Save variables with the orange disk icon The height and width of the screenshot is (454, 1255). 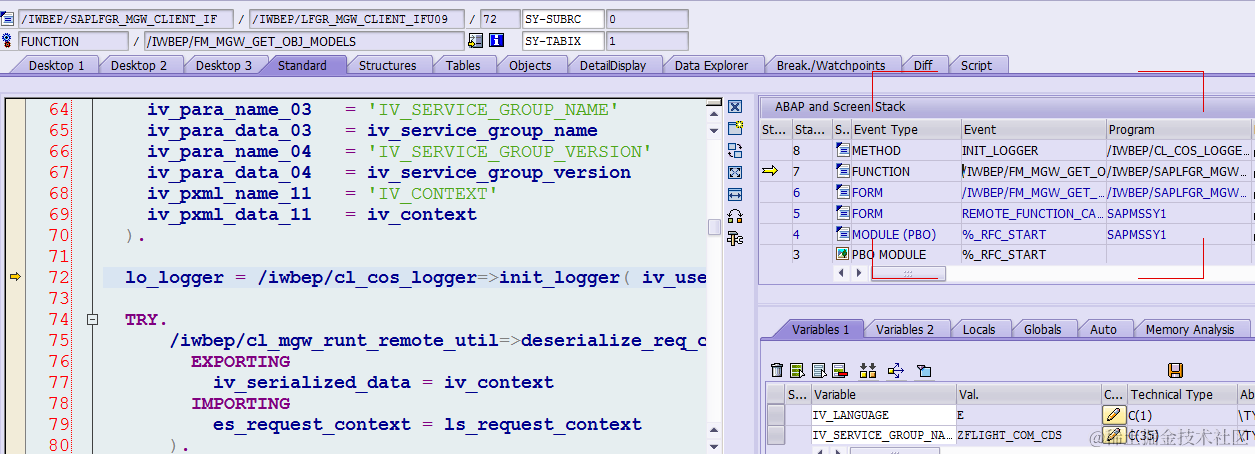click(x=1176, y=370)
